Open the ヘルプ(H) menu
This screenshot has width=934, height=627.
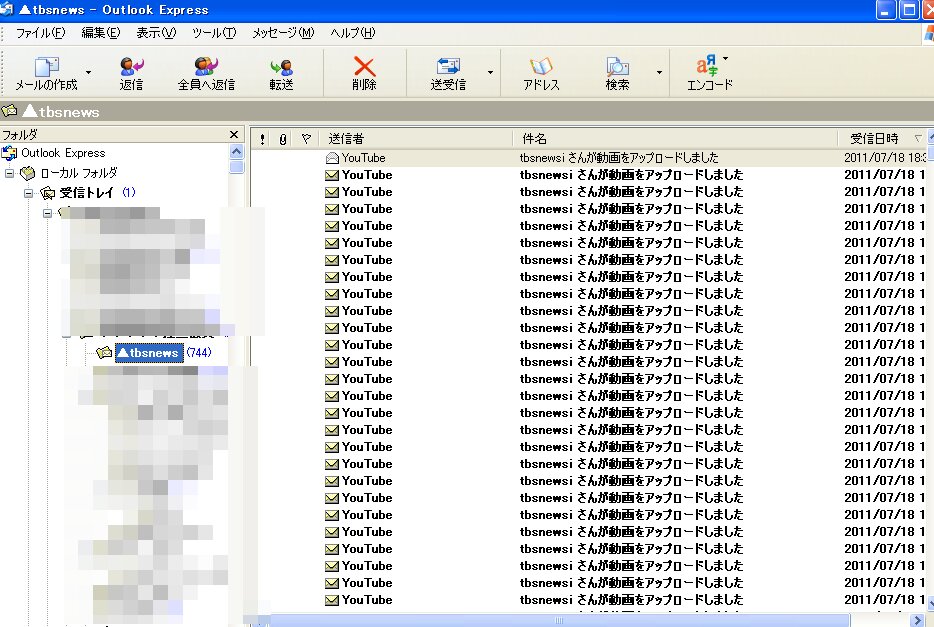click(353, 33)
